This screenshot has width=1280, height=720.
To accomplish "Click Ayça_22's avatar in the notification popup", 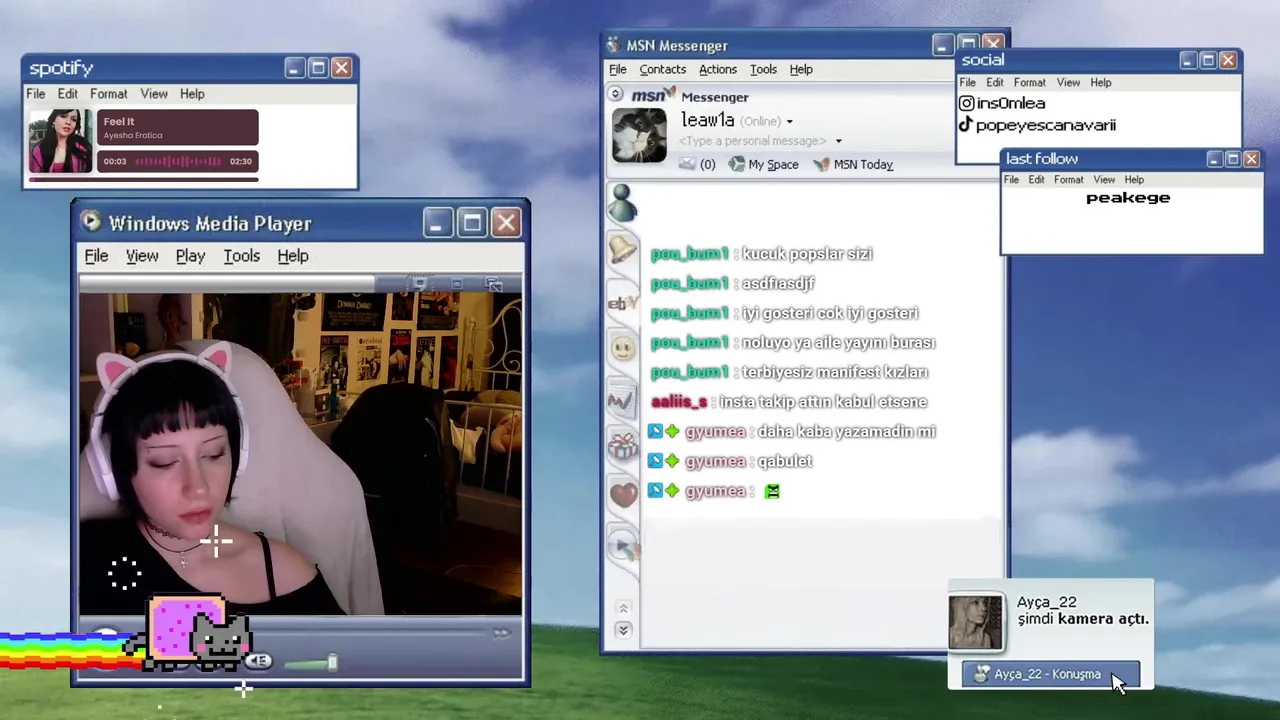I will pos(976,622).
